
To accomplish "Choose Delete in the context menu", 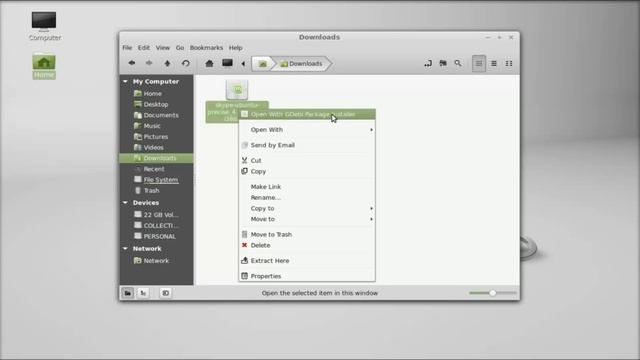I will 307,245.
